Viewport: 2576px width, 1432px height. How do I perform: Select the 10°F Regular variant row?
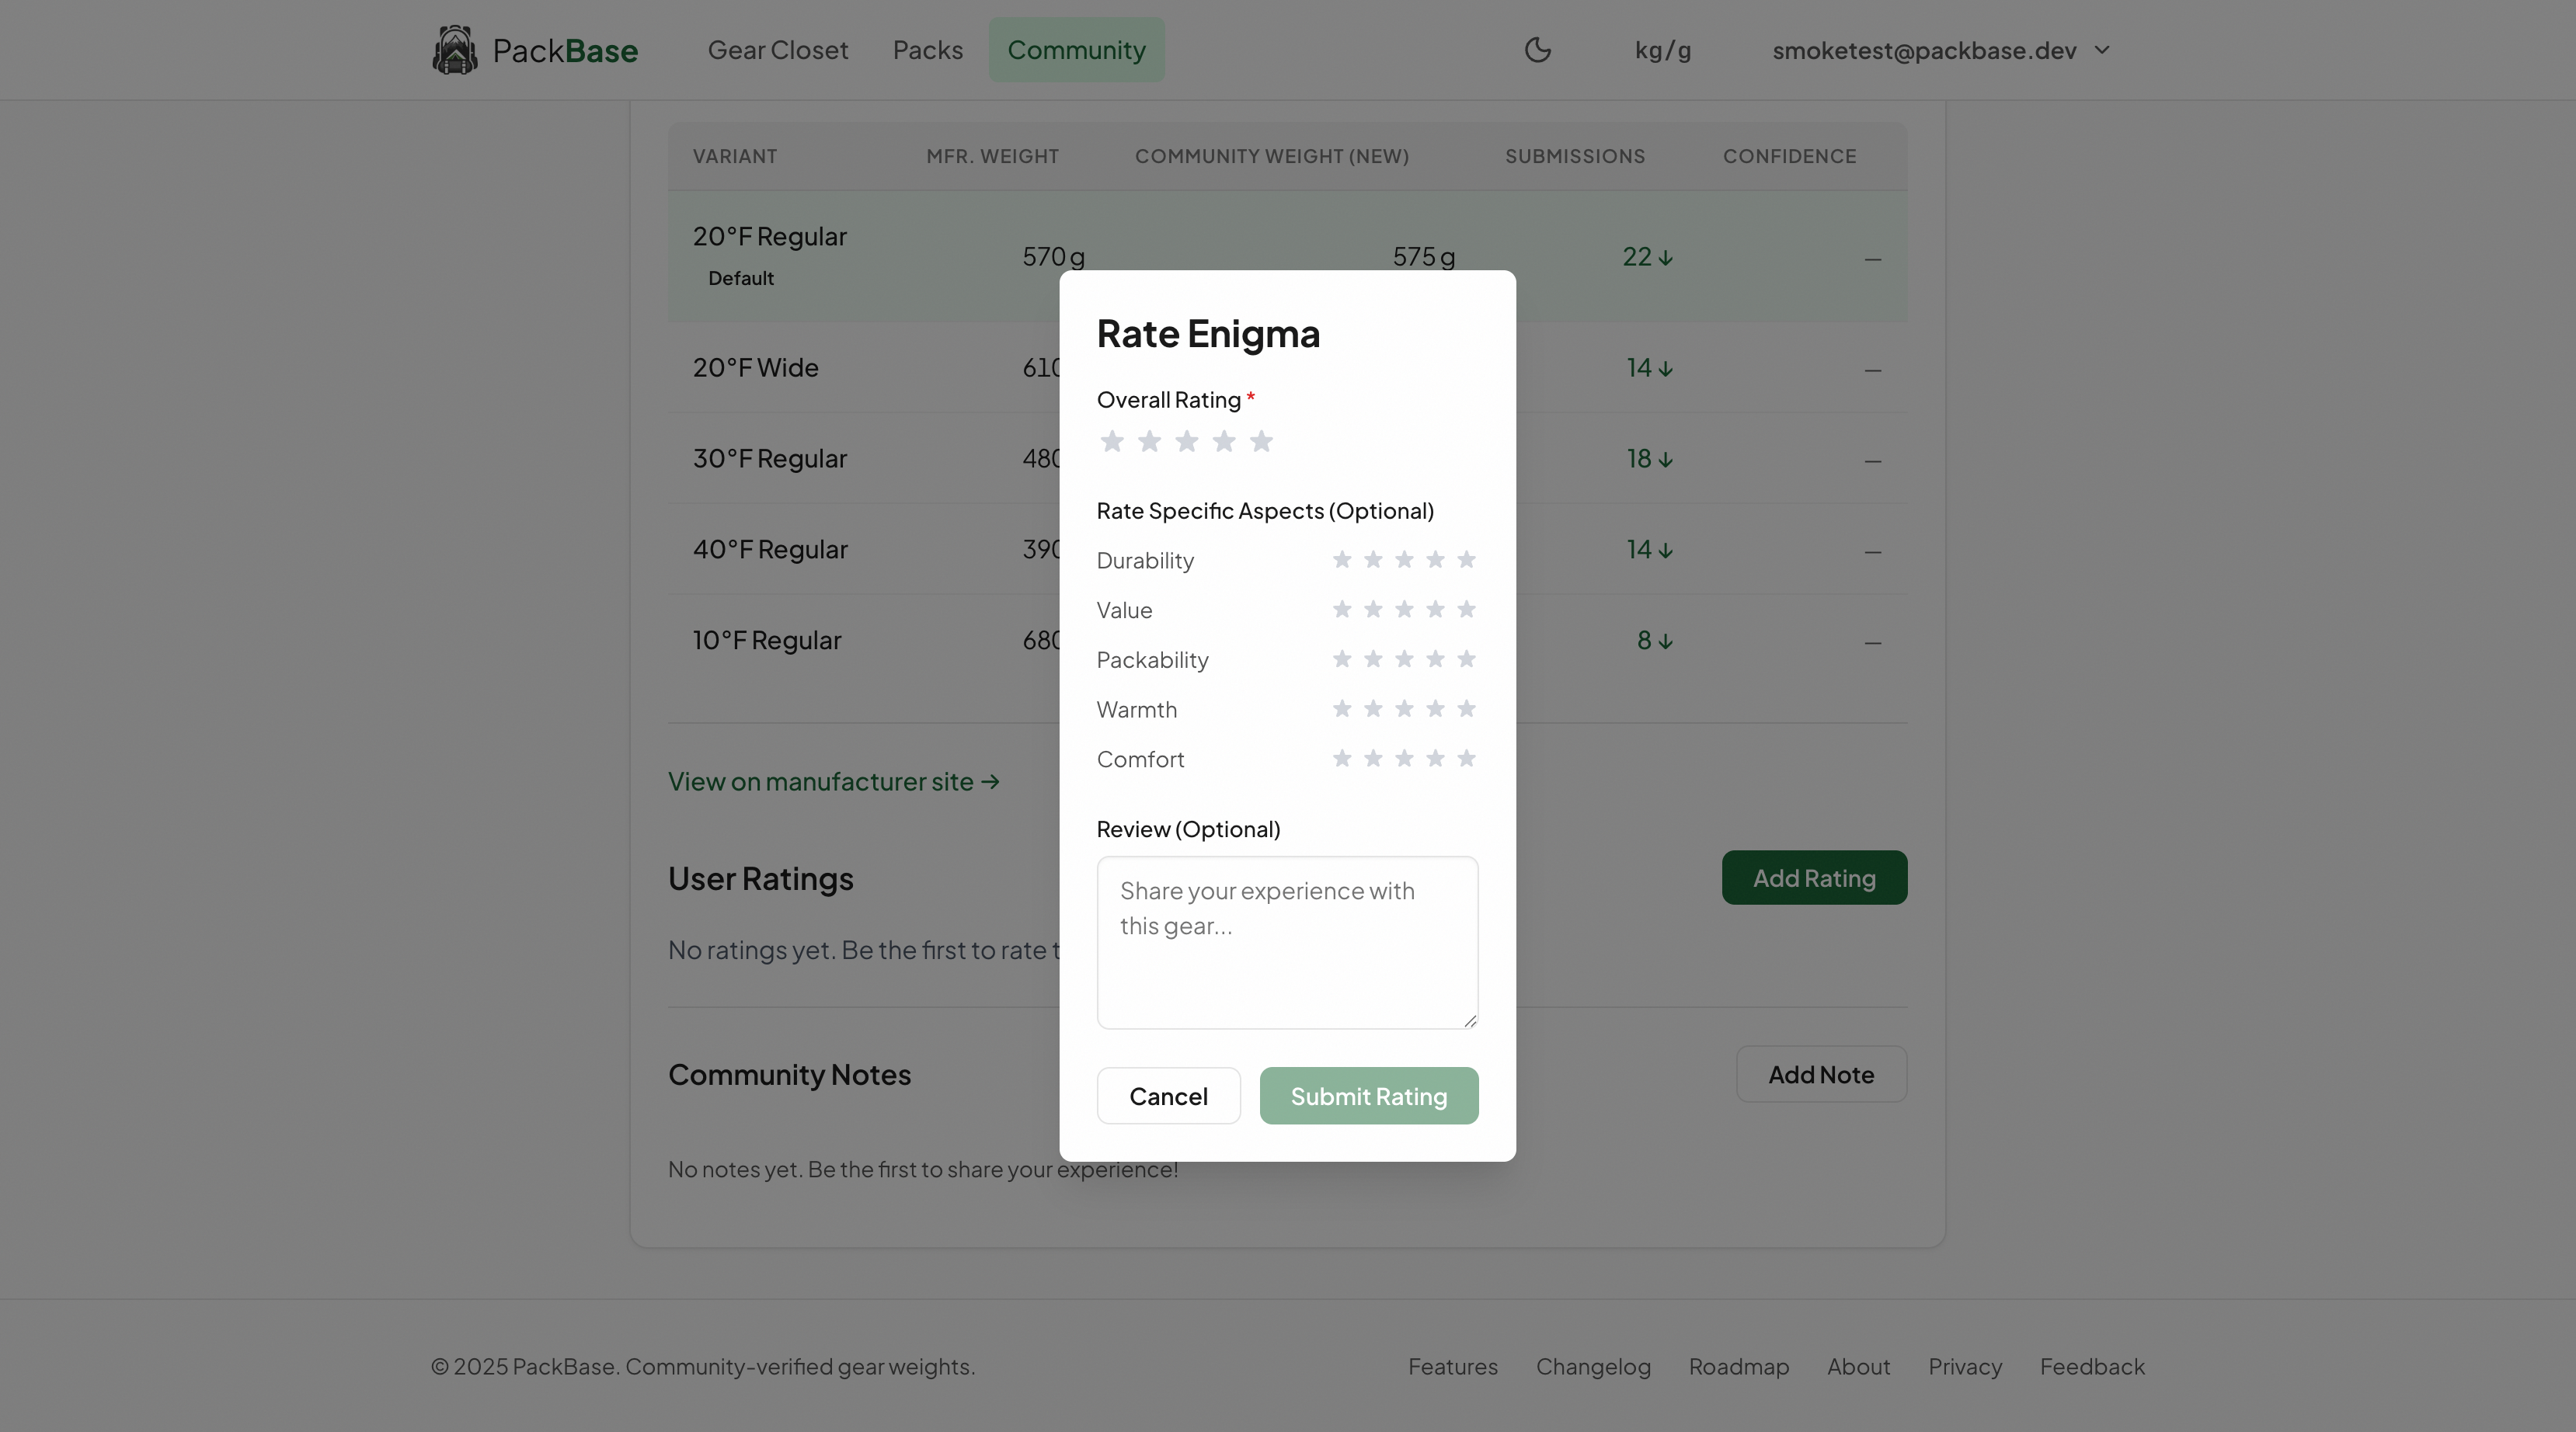tap(1287, 640)
